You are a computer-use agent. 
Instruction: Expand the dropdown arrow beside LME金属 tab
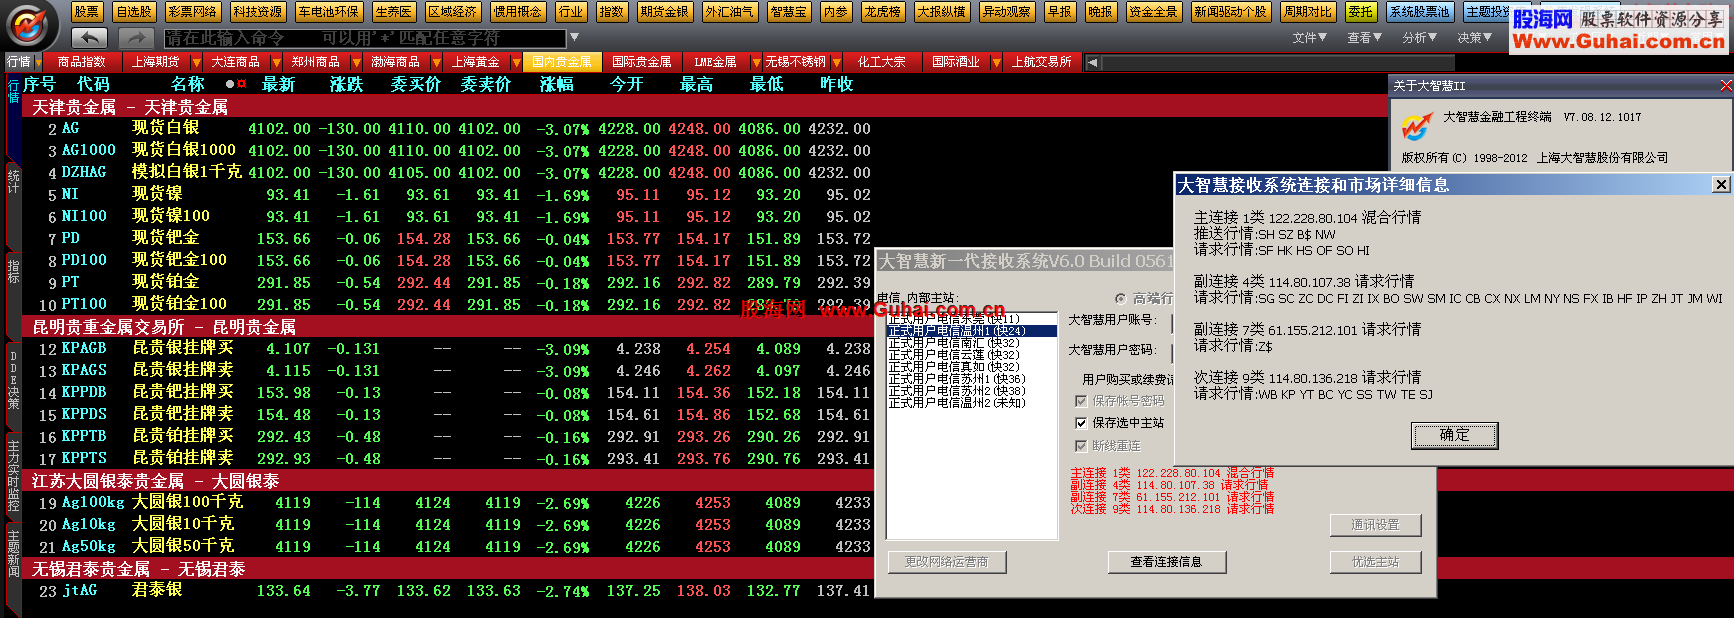click(756, 62)
